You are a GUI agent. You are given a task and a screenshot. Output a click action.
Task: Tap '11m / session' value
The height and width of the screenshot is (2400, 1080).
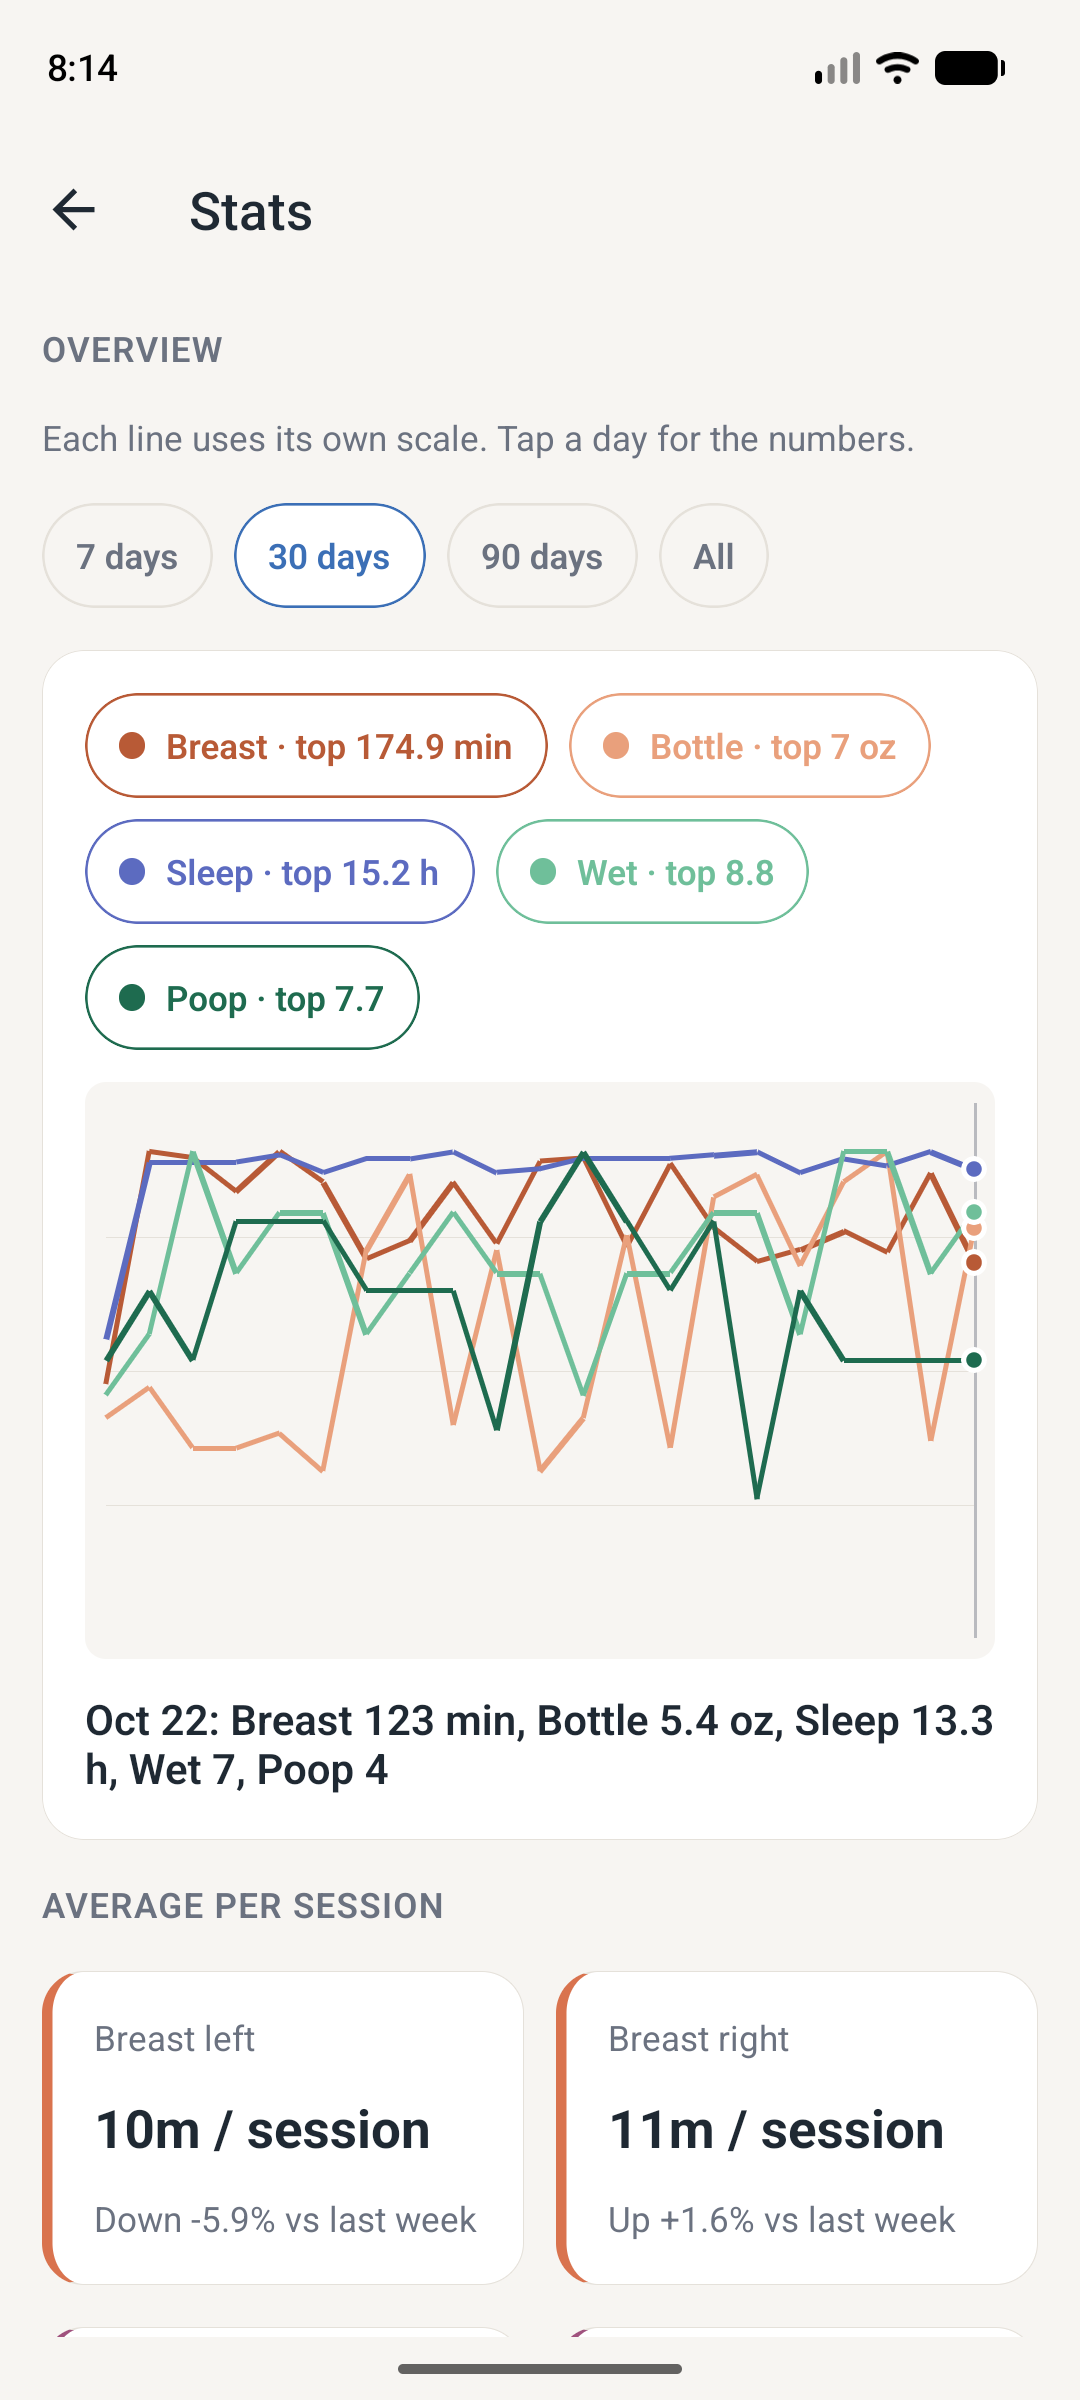pyautogui.click(x=777, y=2130)
